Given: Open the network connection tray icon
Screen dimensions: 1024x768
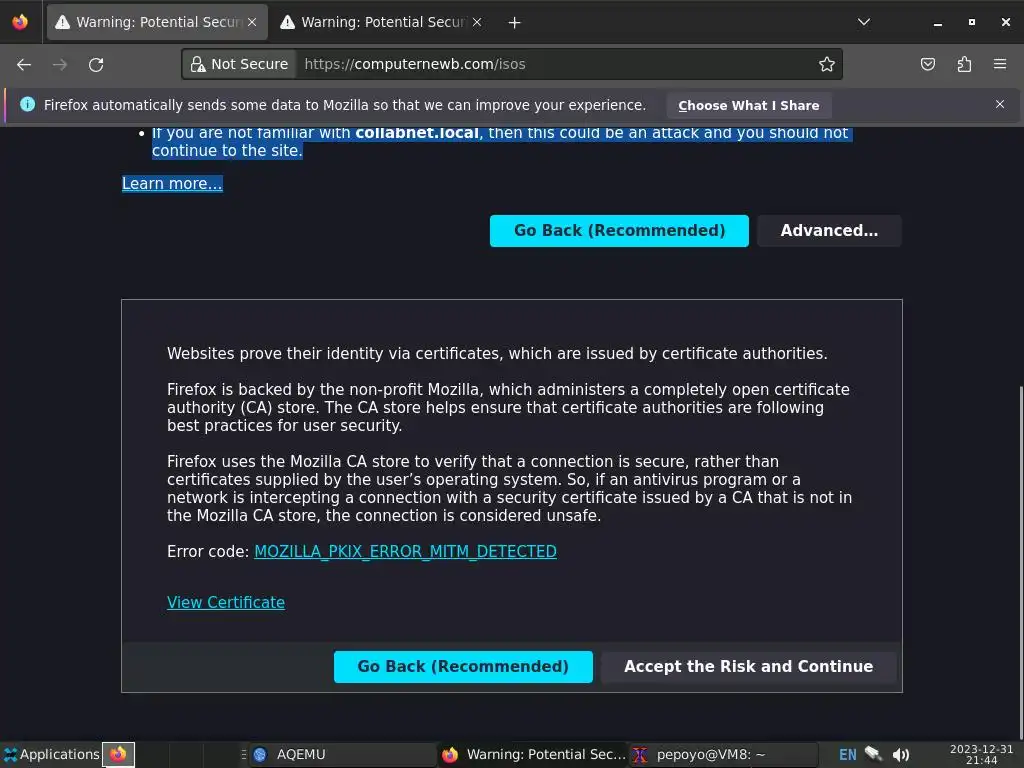Looking at the screenshot, I should click(873, 754).
